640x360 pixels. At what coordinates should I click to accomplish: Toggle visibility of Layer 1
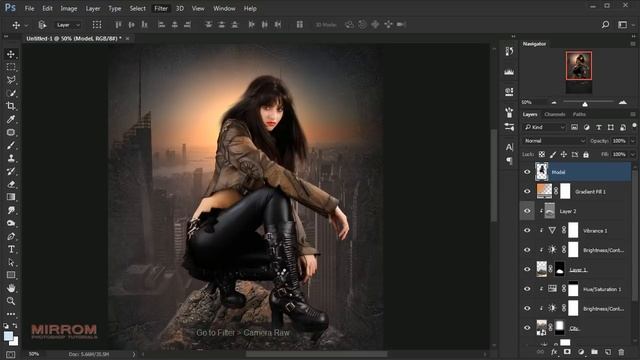click(527, 269)
